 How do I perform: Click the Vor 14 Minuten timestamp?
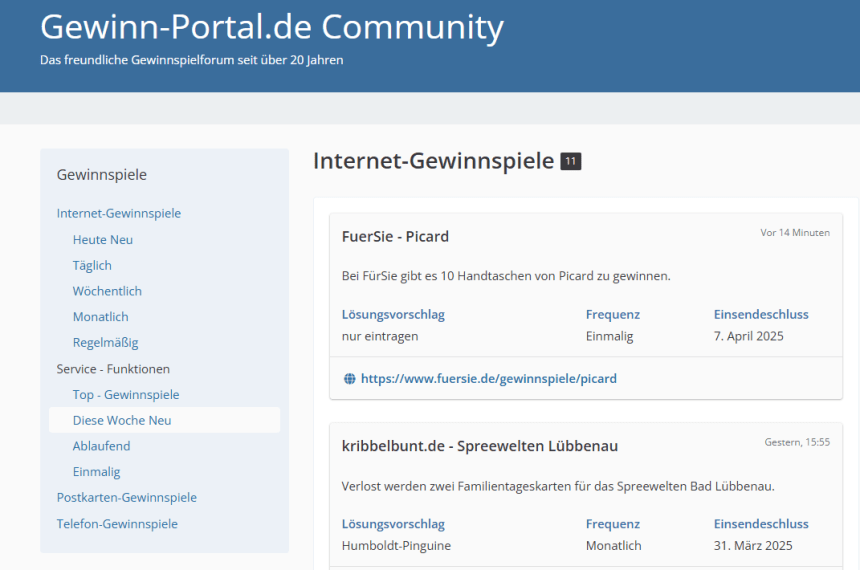[x=795, y=233]
